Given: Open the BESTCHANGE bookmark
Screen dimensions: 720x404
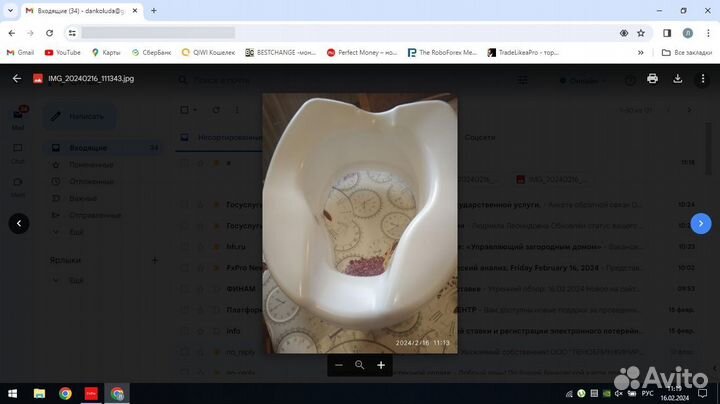Looking at the screenshot, I should 281,52.
